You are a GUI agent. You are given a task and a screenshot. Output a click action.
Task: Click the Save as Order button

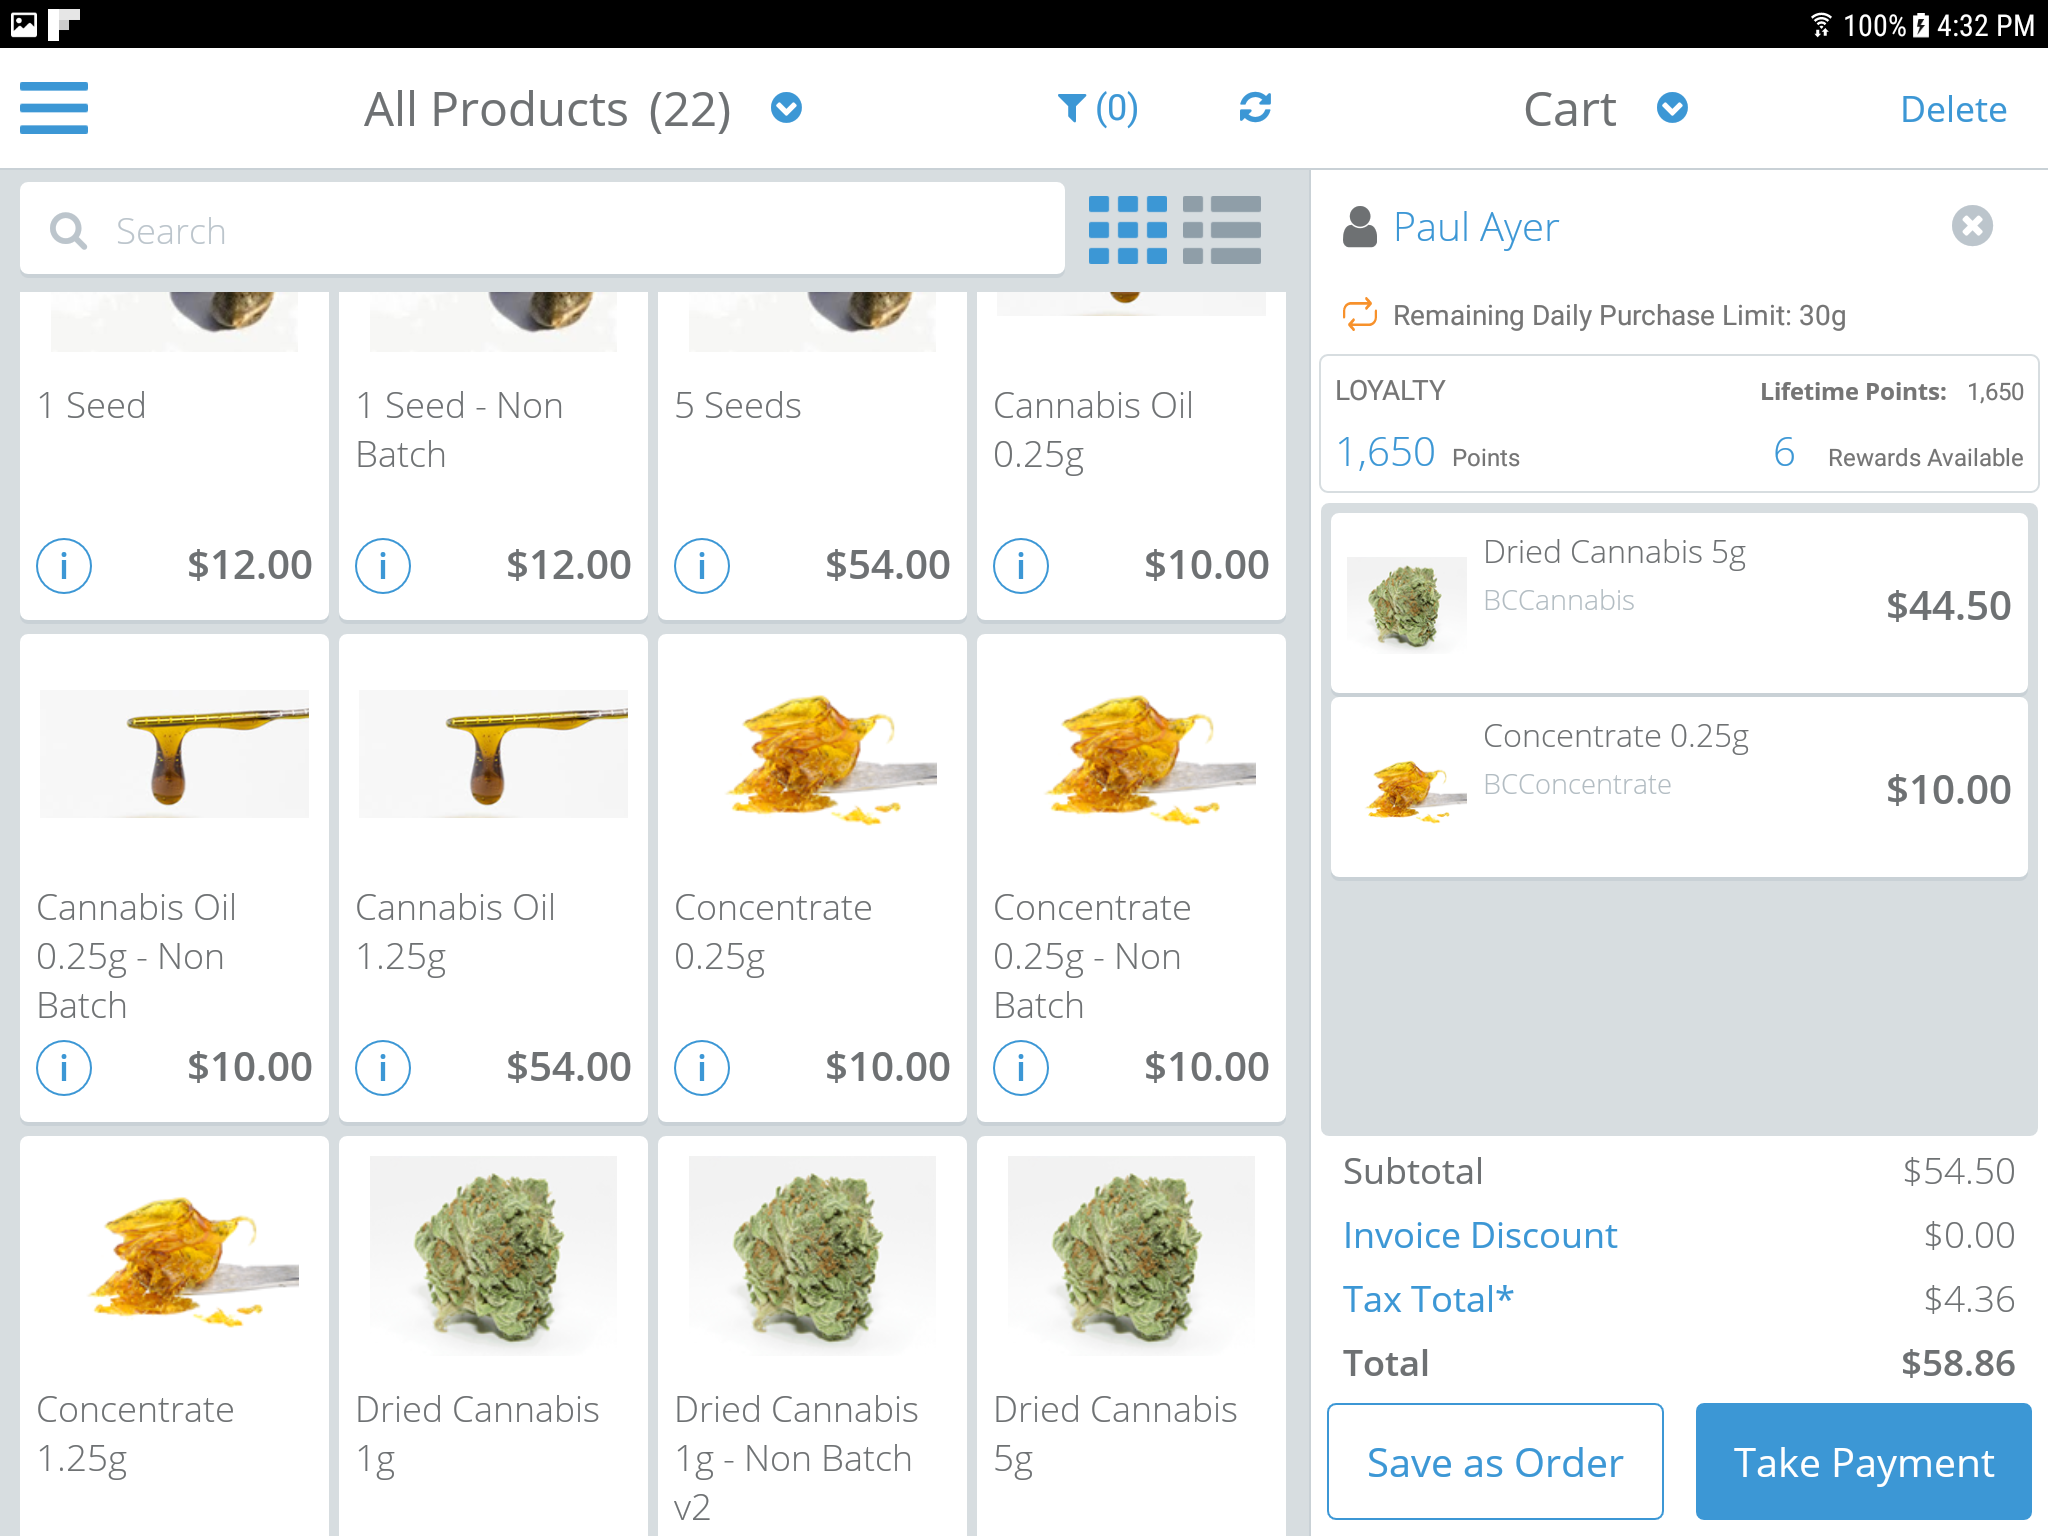(1495, 1461)
